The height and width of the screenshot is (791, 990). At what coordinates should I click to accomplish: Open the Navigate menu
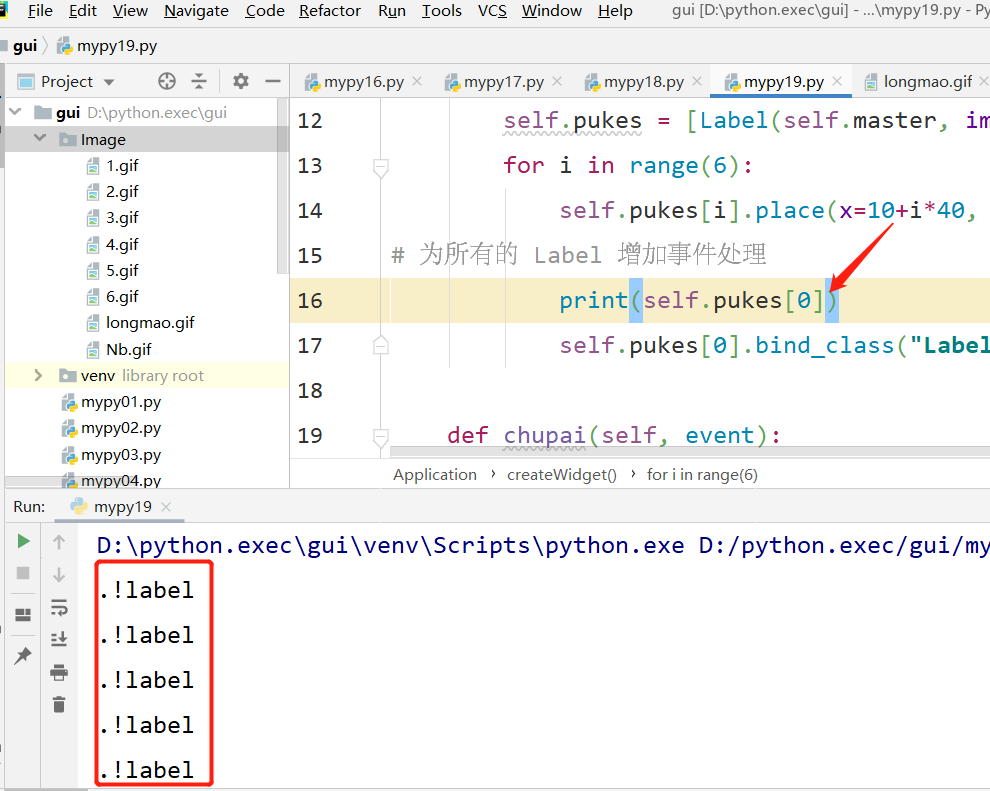[x=196, y=11]
